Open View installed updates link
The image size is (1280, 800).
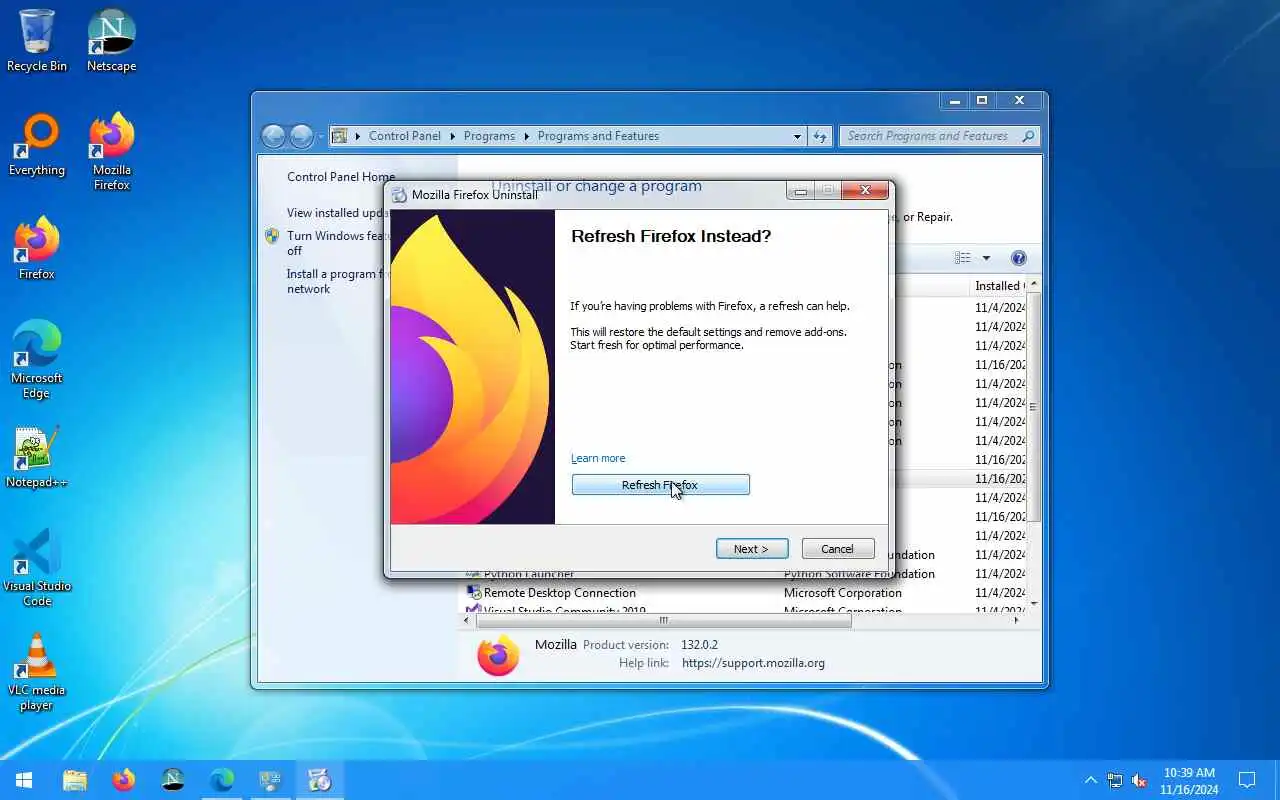tap(337, 213)
